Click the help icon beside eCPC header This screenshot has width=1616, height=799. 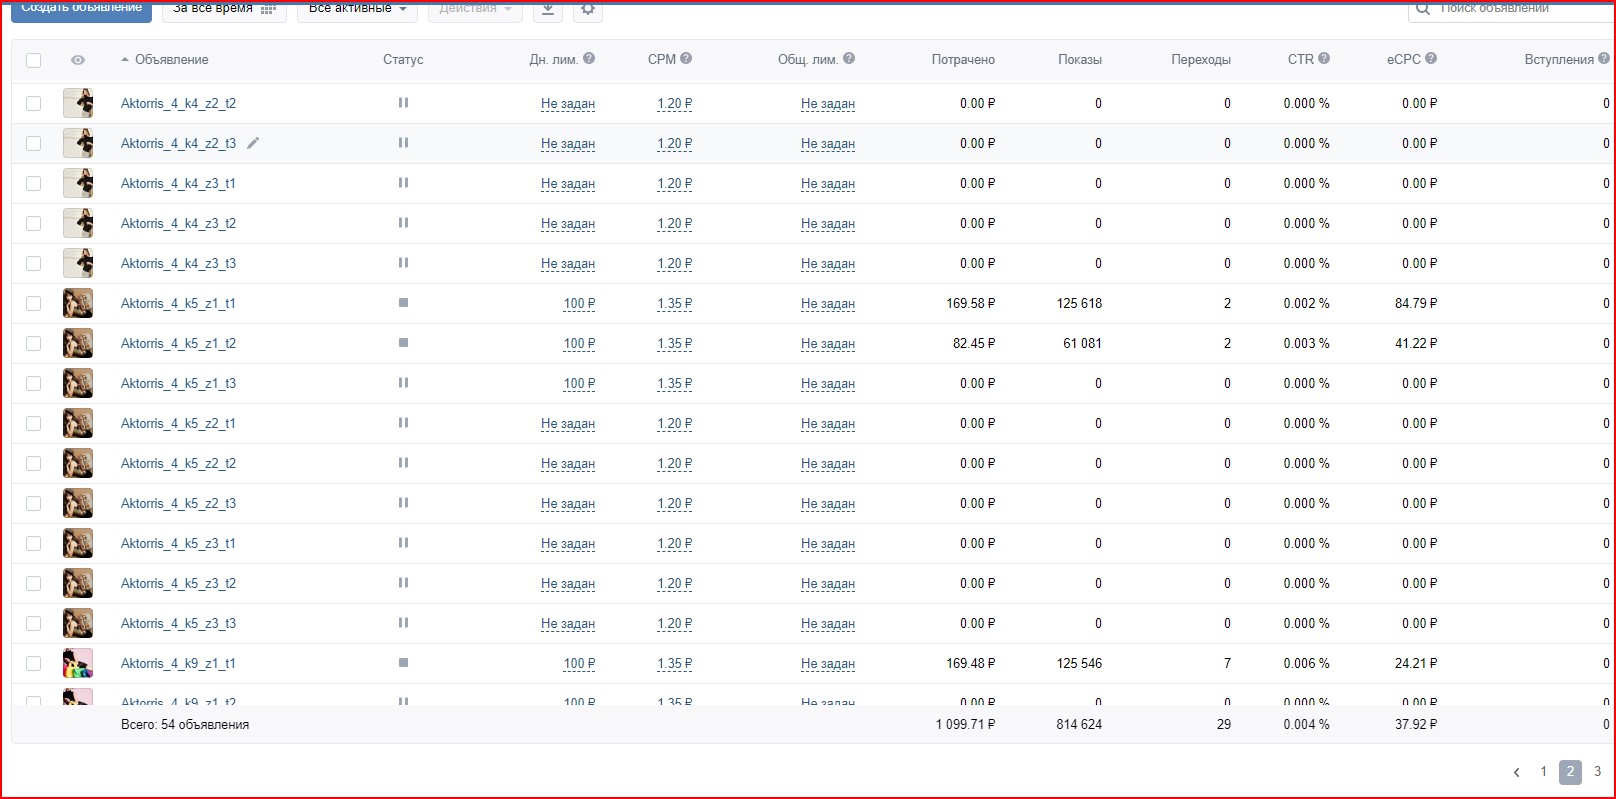[x=1431, y=59]
